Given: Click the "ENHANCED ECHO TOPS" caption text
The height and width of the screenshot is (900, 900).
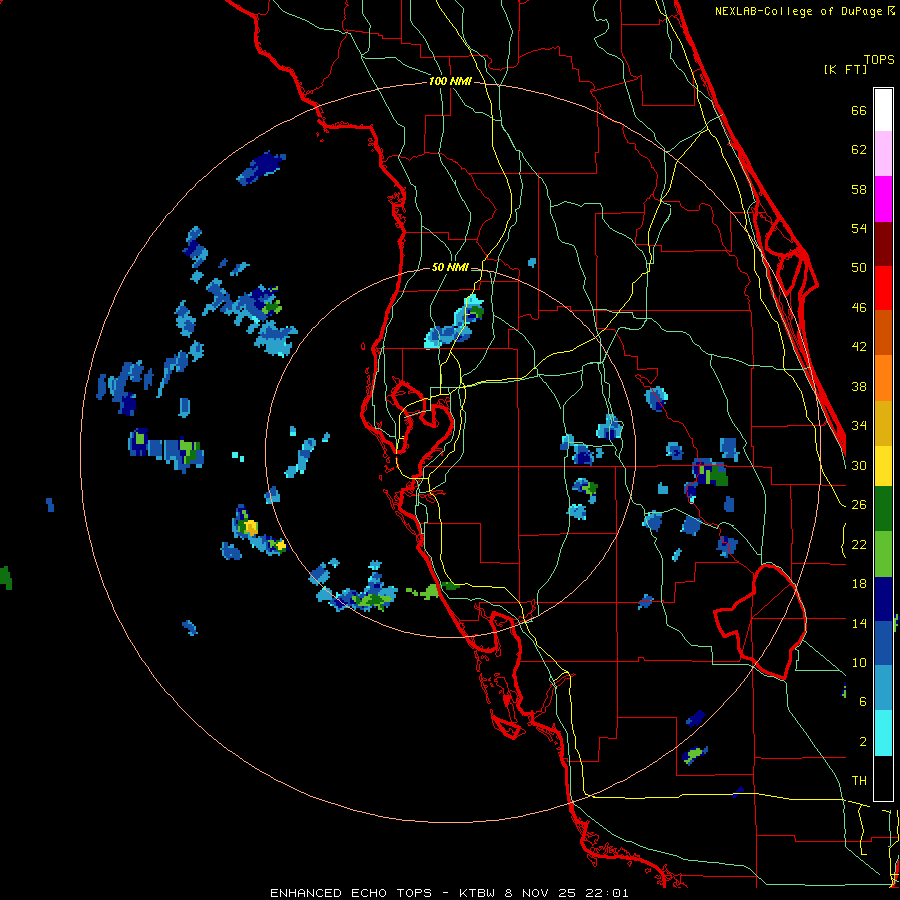Looking at the screenshot, I should (x=351, y=893).
